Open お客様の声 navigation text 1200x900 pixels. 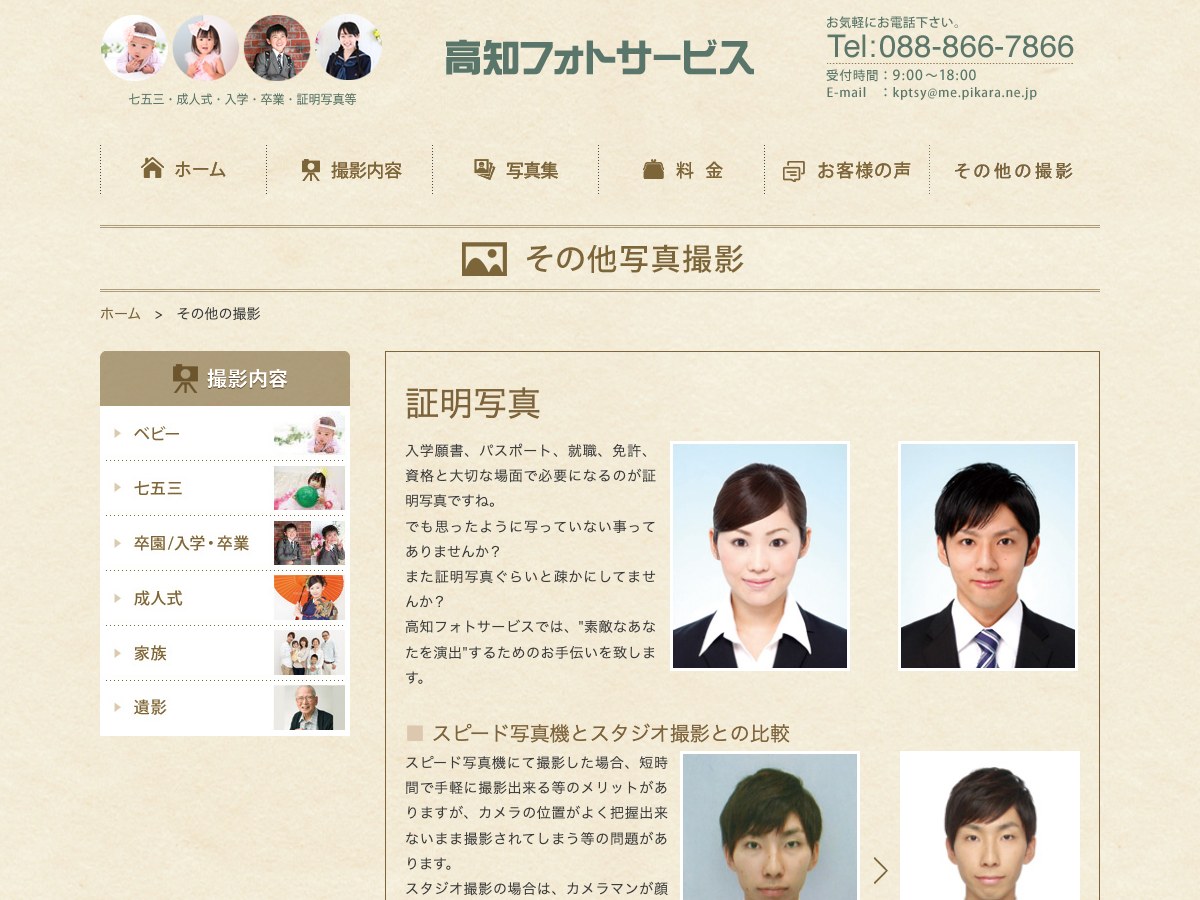[864, 170]
